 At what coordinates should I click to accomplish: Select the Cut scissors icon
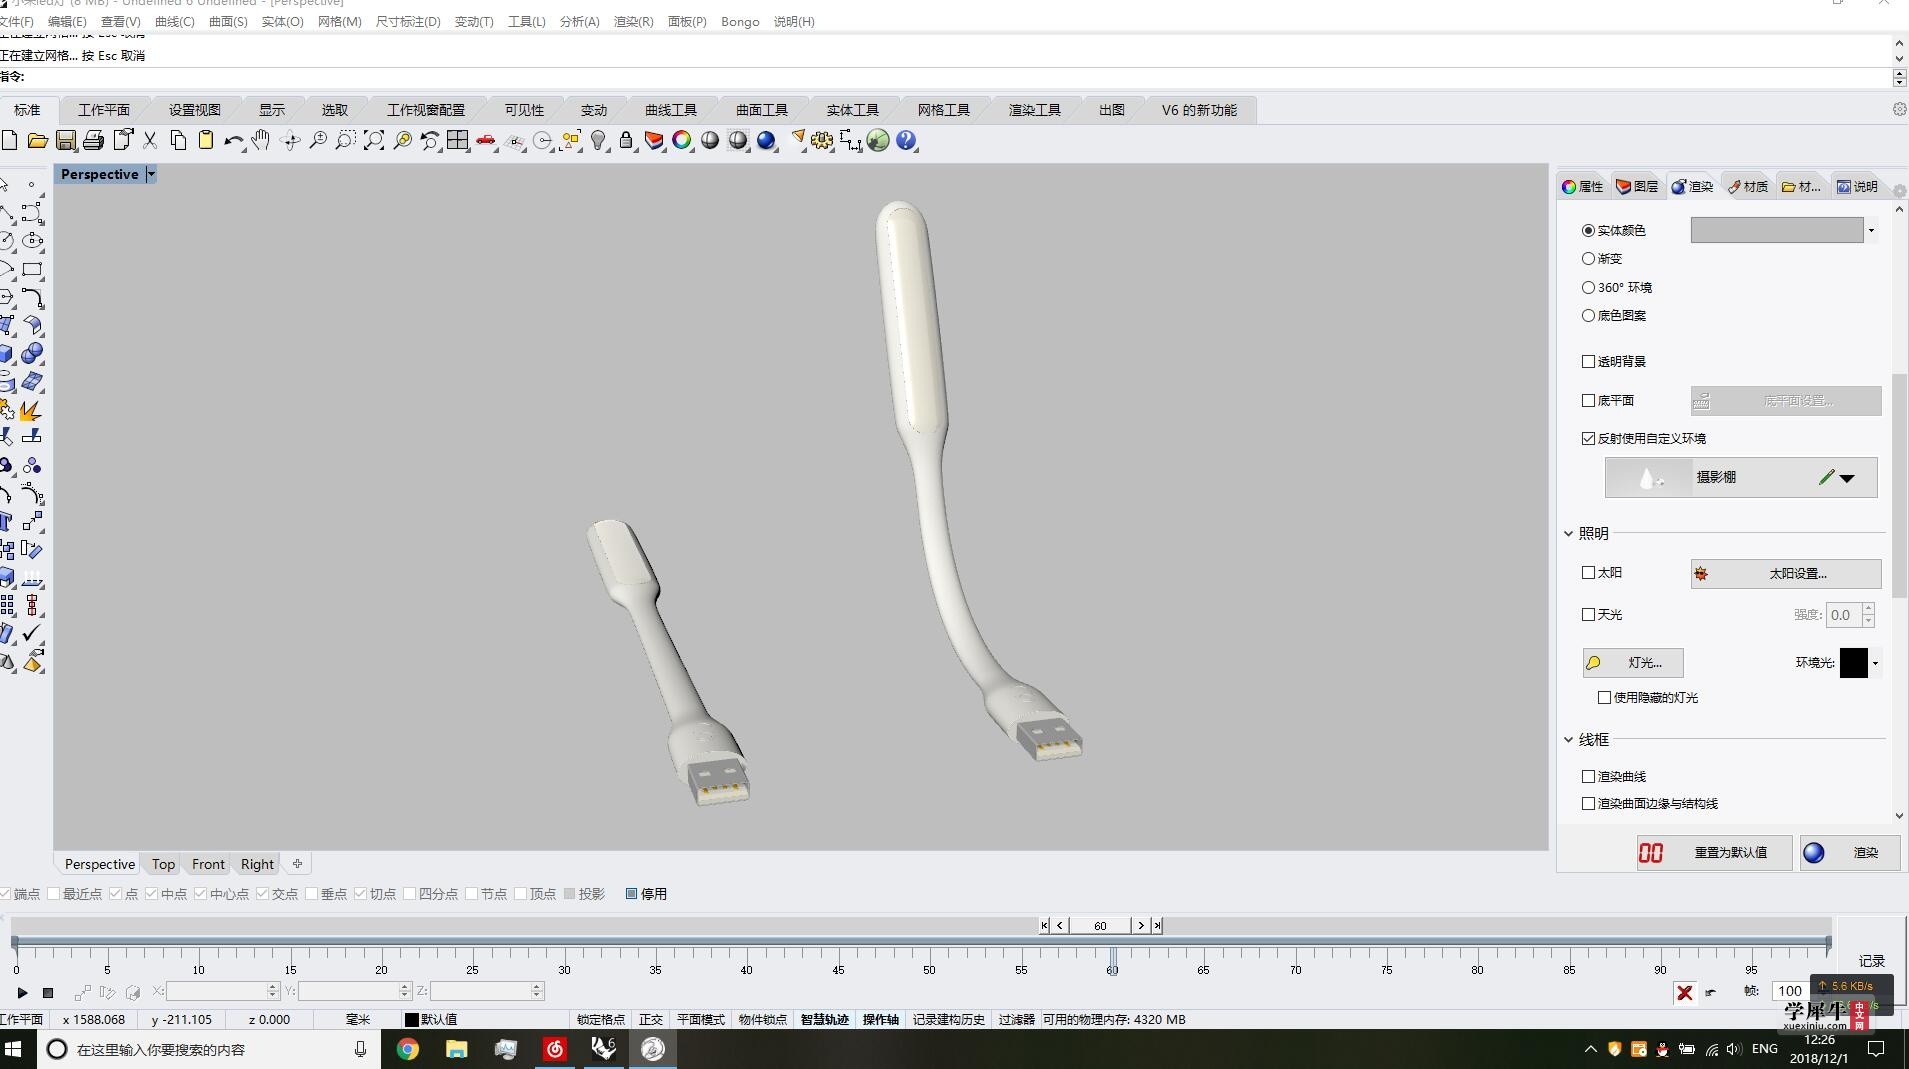tap(150, 141)
